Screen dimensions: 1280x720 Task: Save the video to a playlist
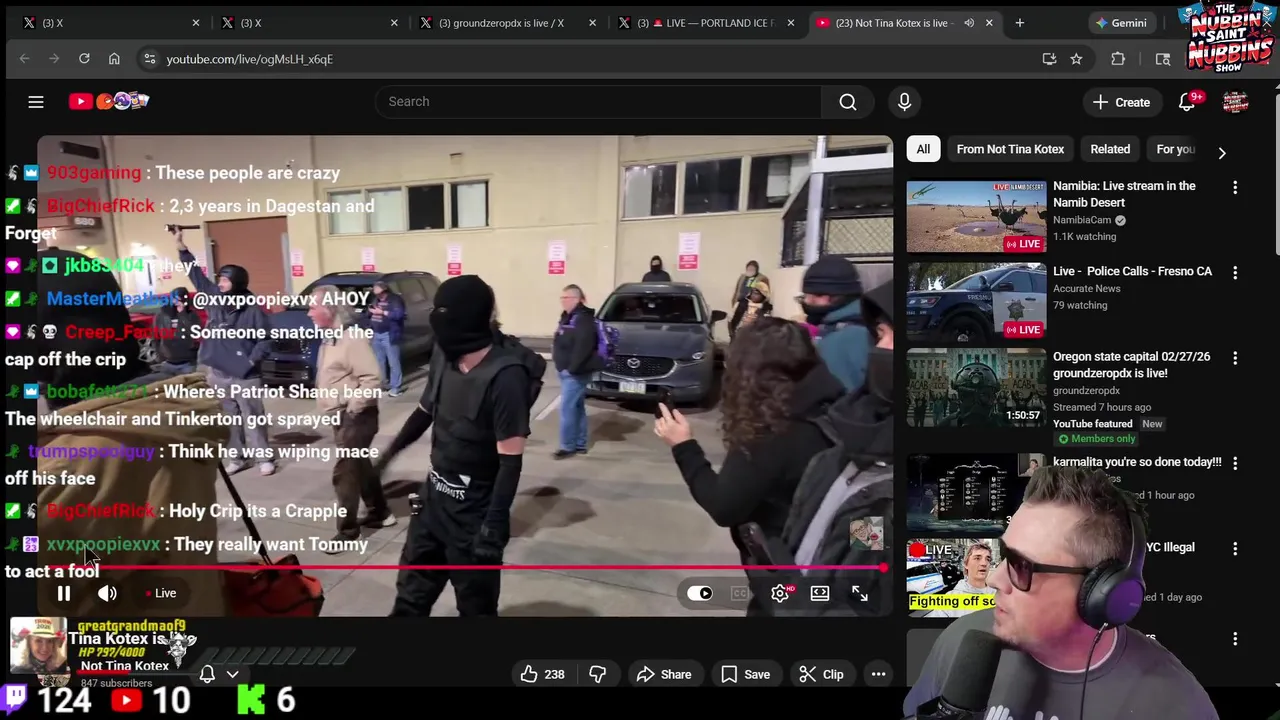click(745, 675)
